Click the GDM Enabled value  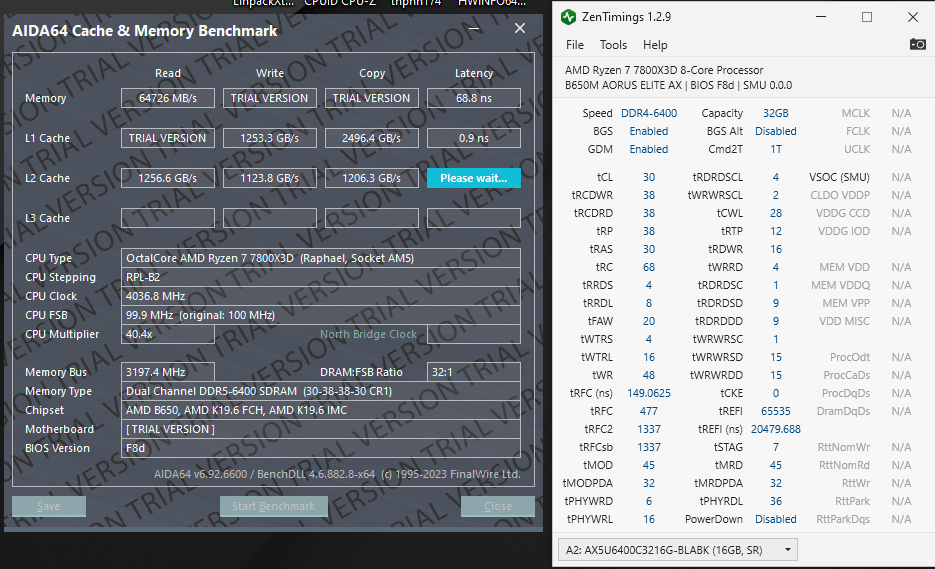(649, 149)
